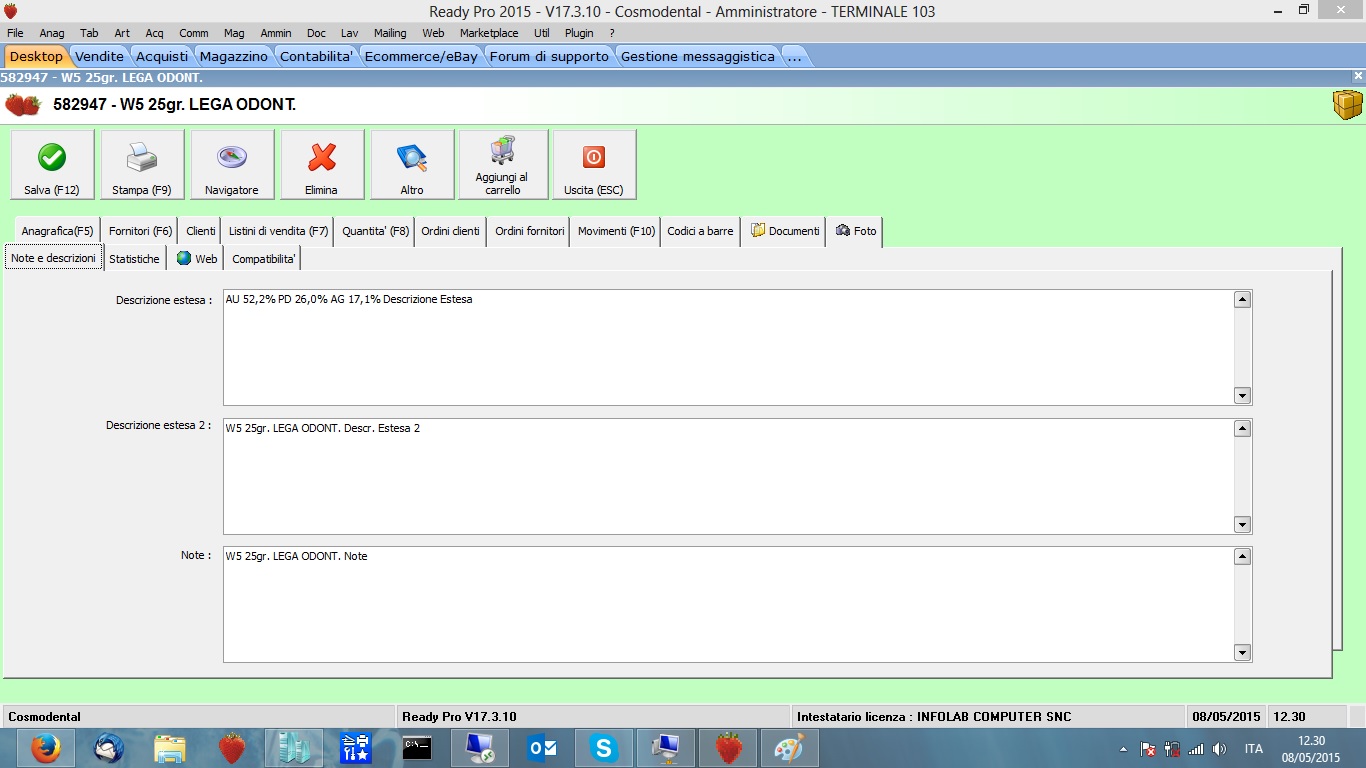Open Remote Desktop icon in the taskbar
1366x768 pixels.
480,748
